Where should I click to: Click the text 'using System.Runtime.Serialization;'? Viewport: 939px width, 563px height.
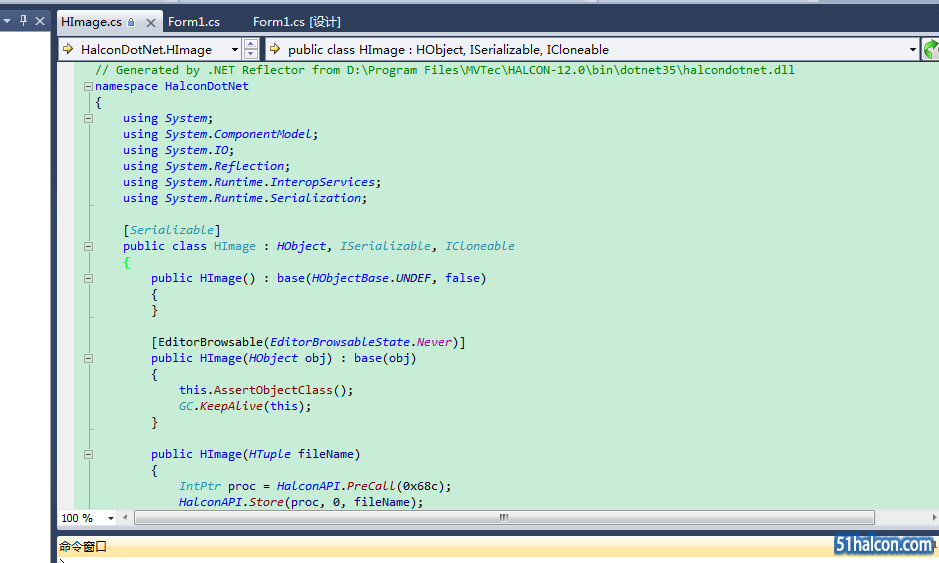(245, 198)
